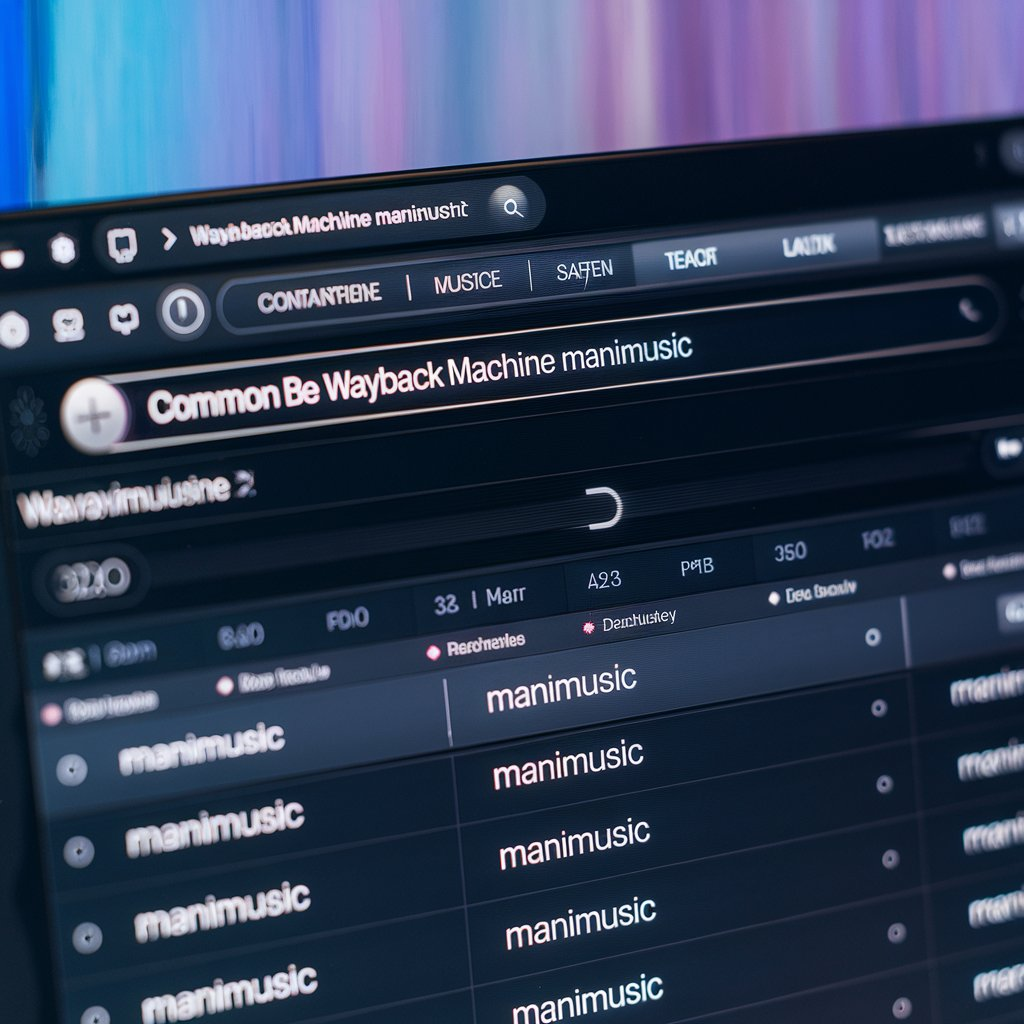Select the "A23" column header
This screenshot has height=1024, width=1024.
604,580
